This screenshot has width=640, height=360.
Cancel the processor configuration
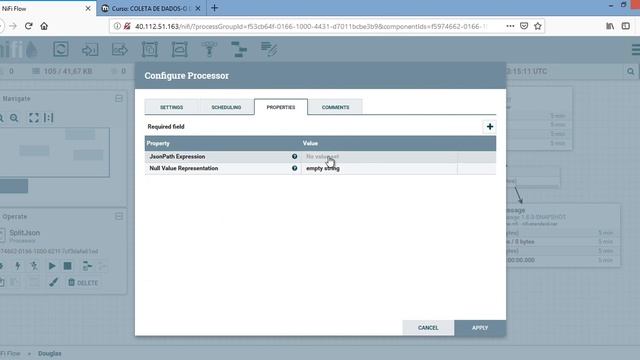(x=428, y=328)
